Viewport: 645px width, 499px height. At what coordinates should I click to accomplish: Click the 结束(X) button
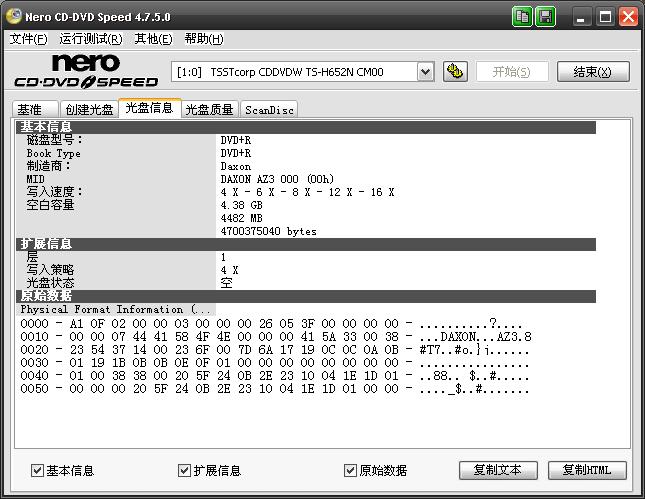593,72
